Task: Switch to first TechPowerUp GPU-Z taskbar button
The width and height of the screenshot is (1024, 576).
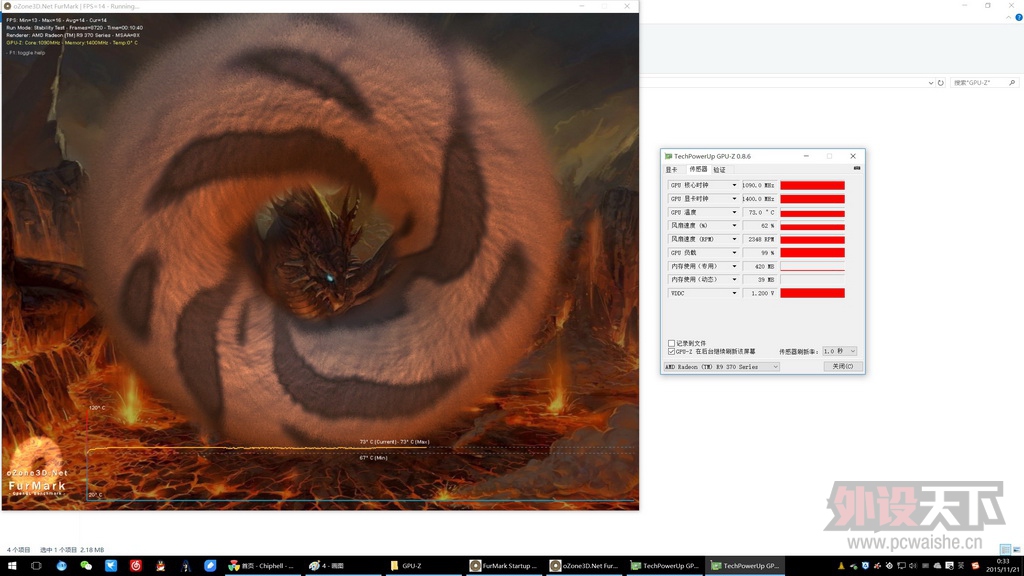Action: pos(664,566)
